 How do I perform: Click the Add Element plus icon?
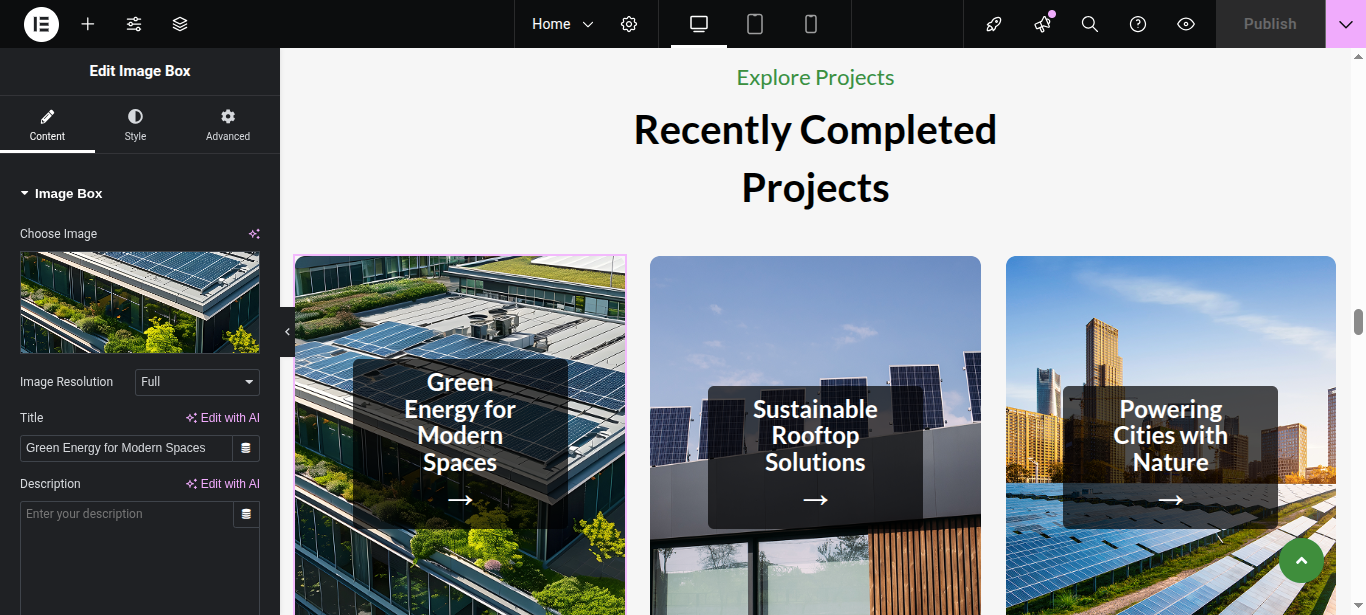tap(88, 24)
